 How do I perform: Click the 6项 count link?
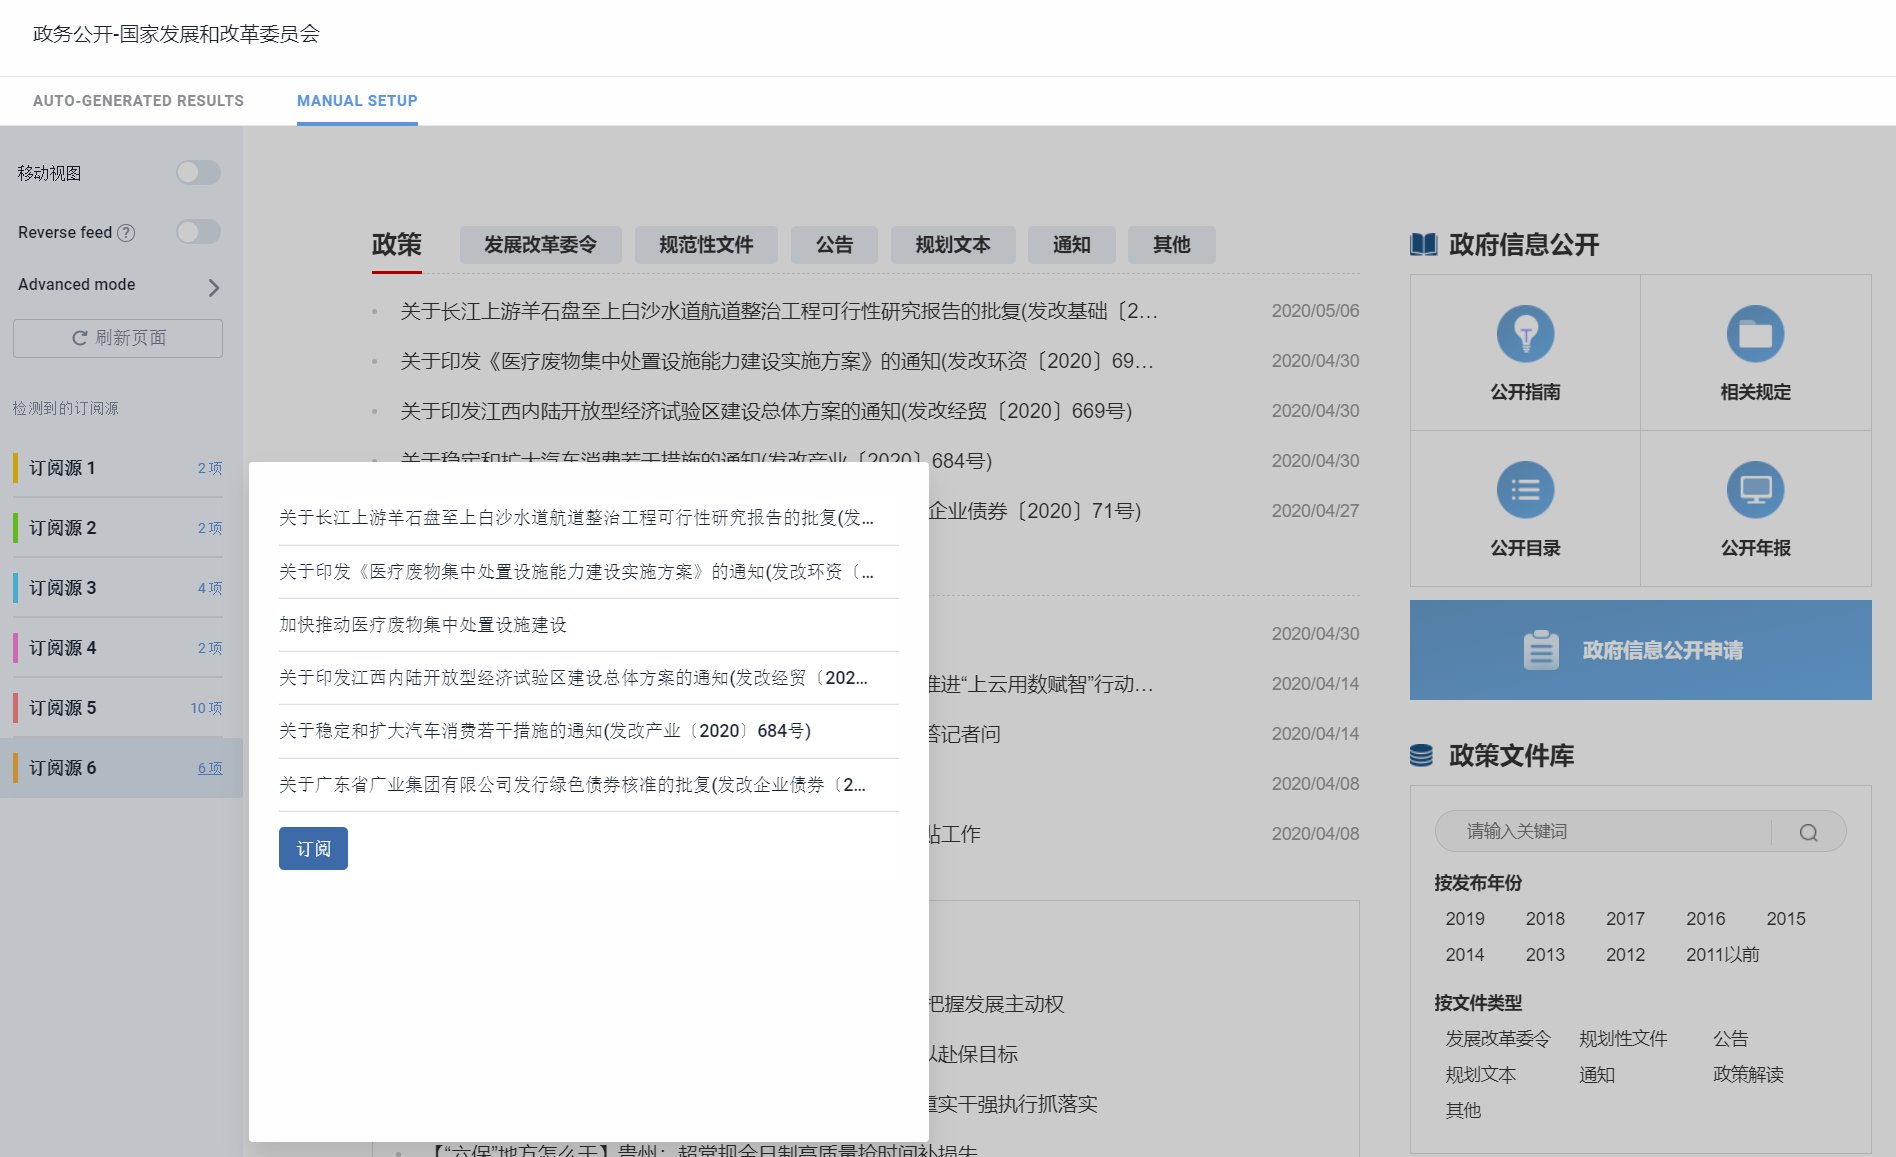point(210,768)
